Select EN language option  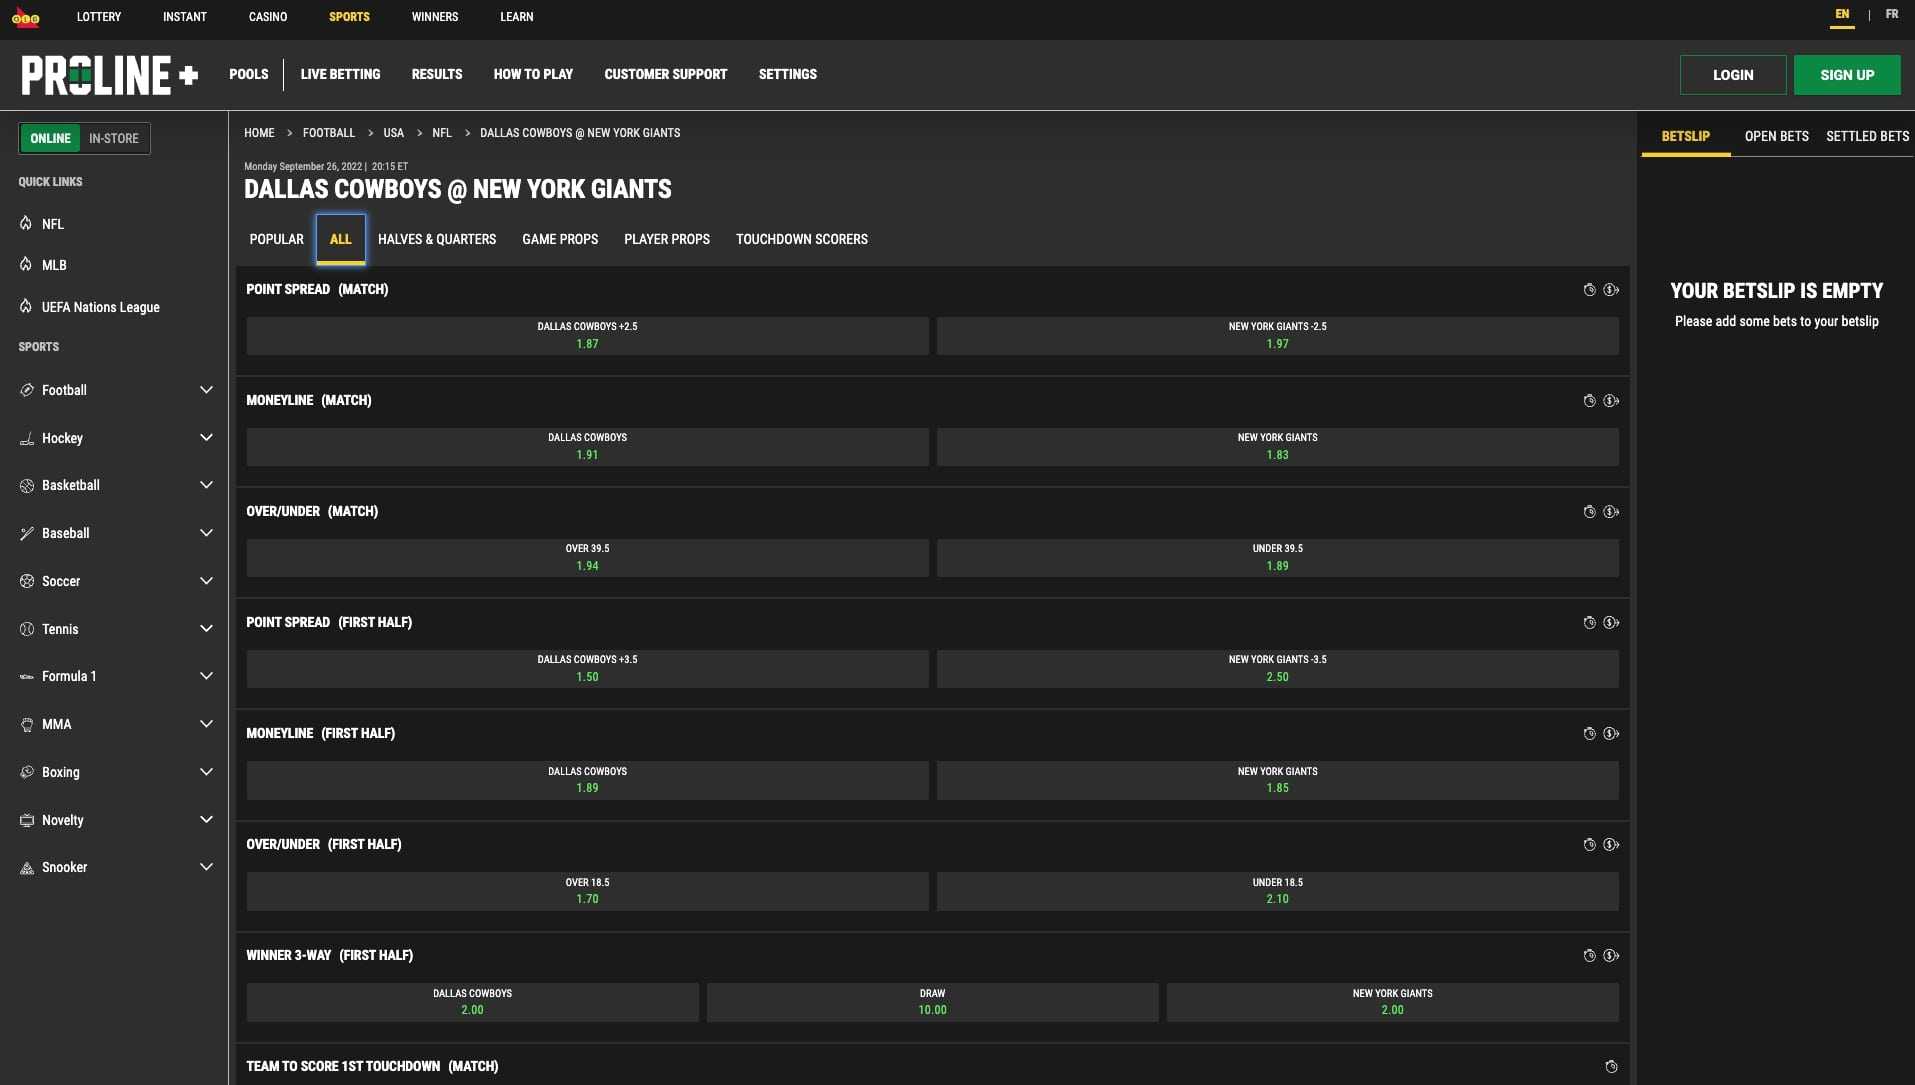1842,15
